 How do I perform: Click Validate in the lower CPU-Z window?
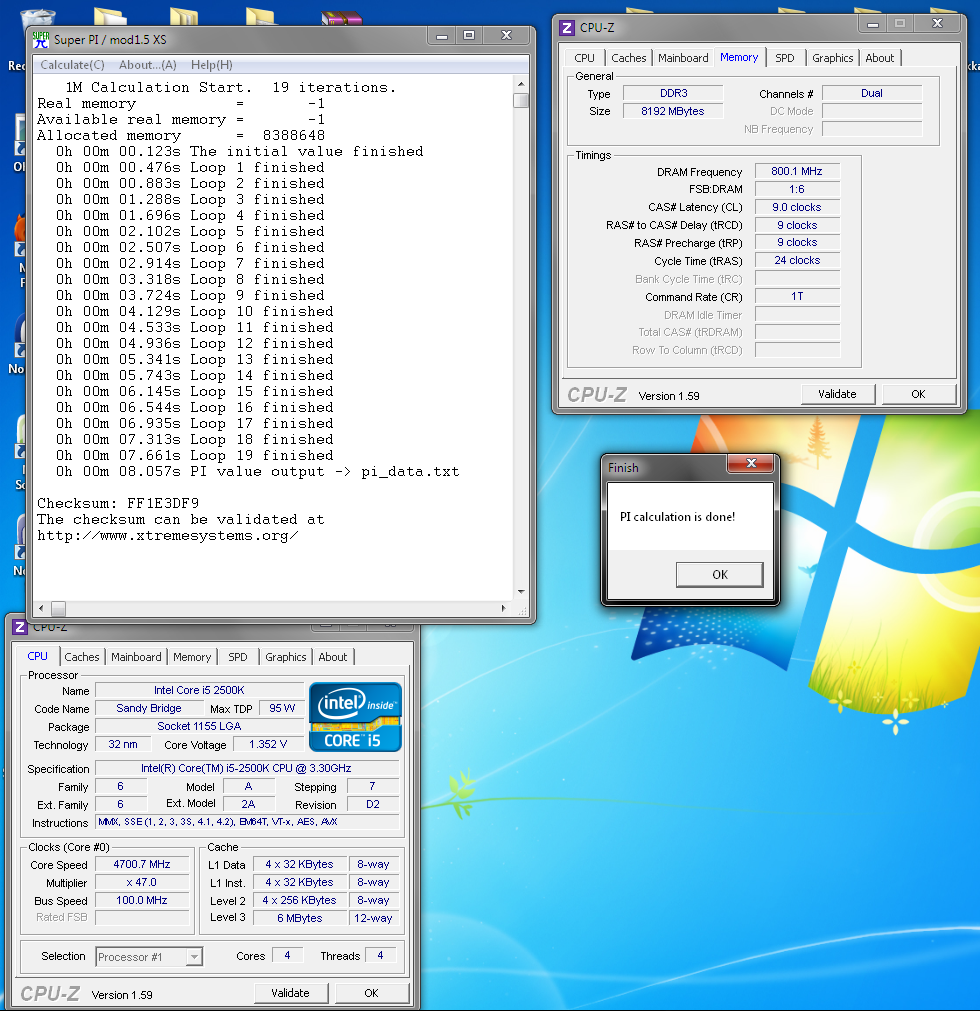[290, 993]
